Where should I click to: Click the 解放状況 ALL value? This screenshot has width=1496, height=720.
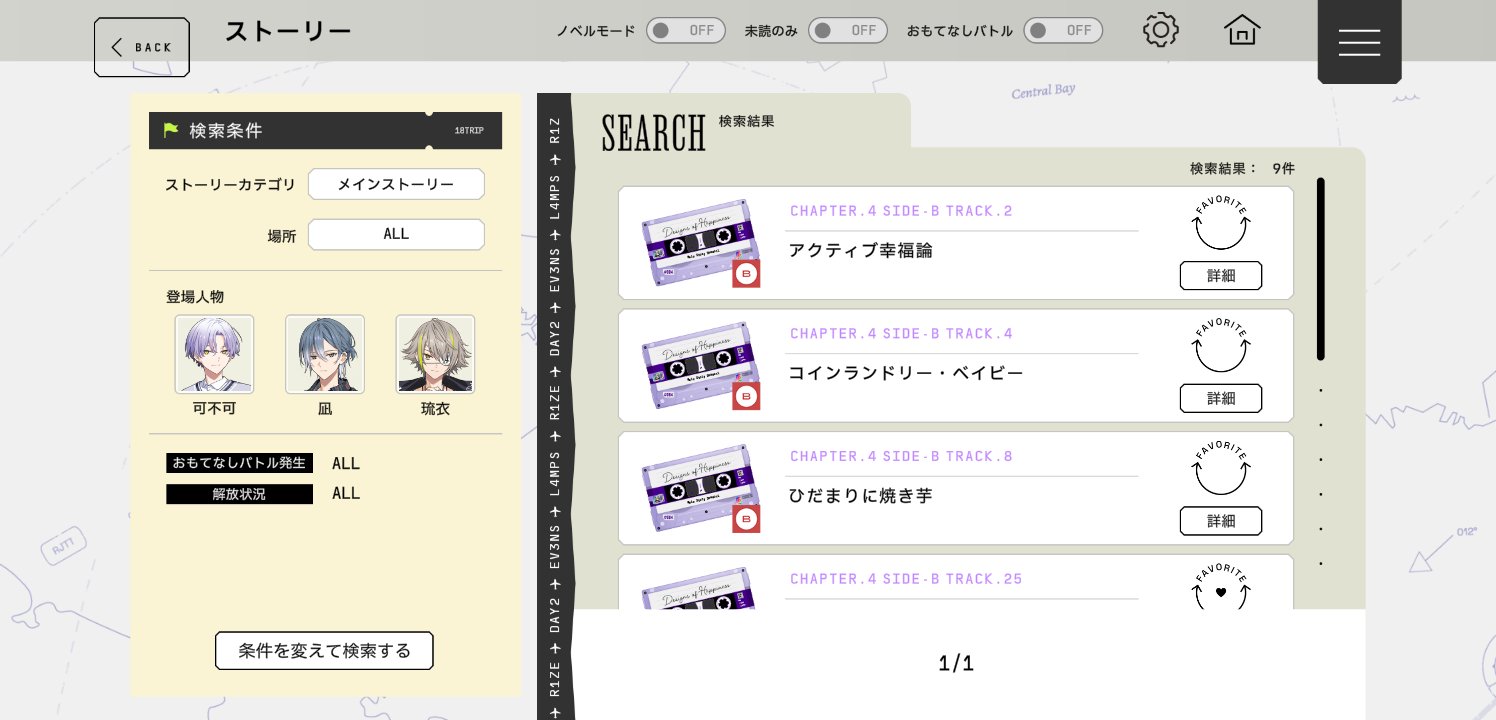point(346,493)
